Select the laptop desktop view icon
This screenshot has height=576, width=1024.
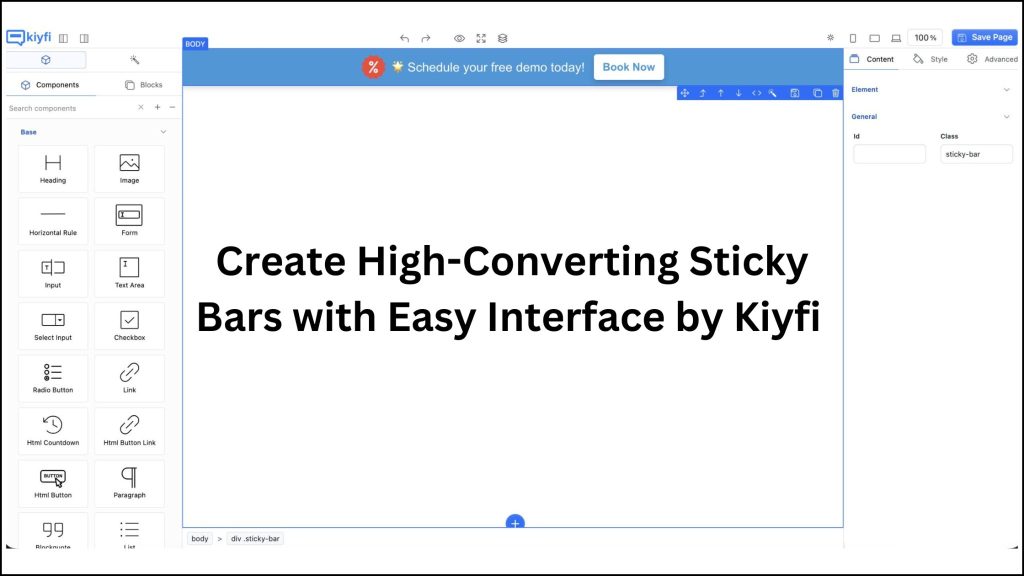pos(896,38)
